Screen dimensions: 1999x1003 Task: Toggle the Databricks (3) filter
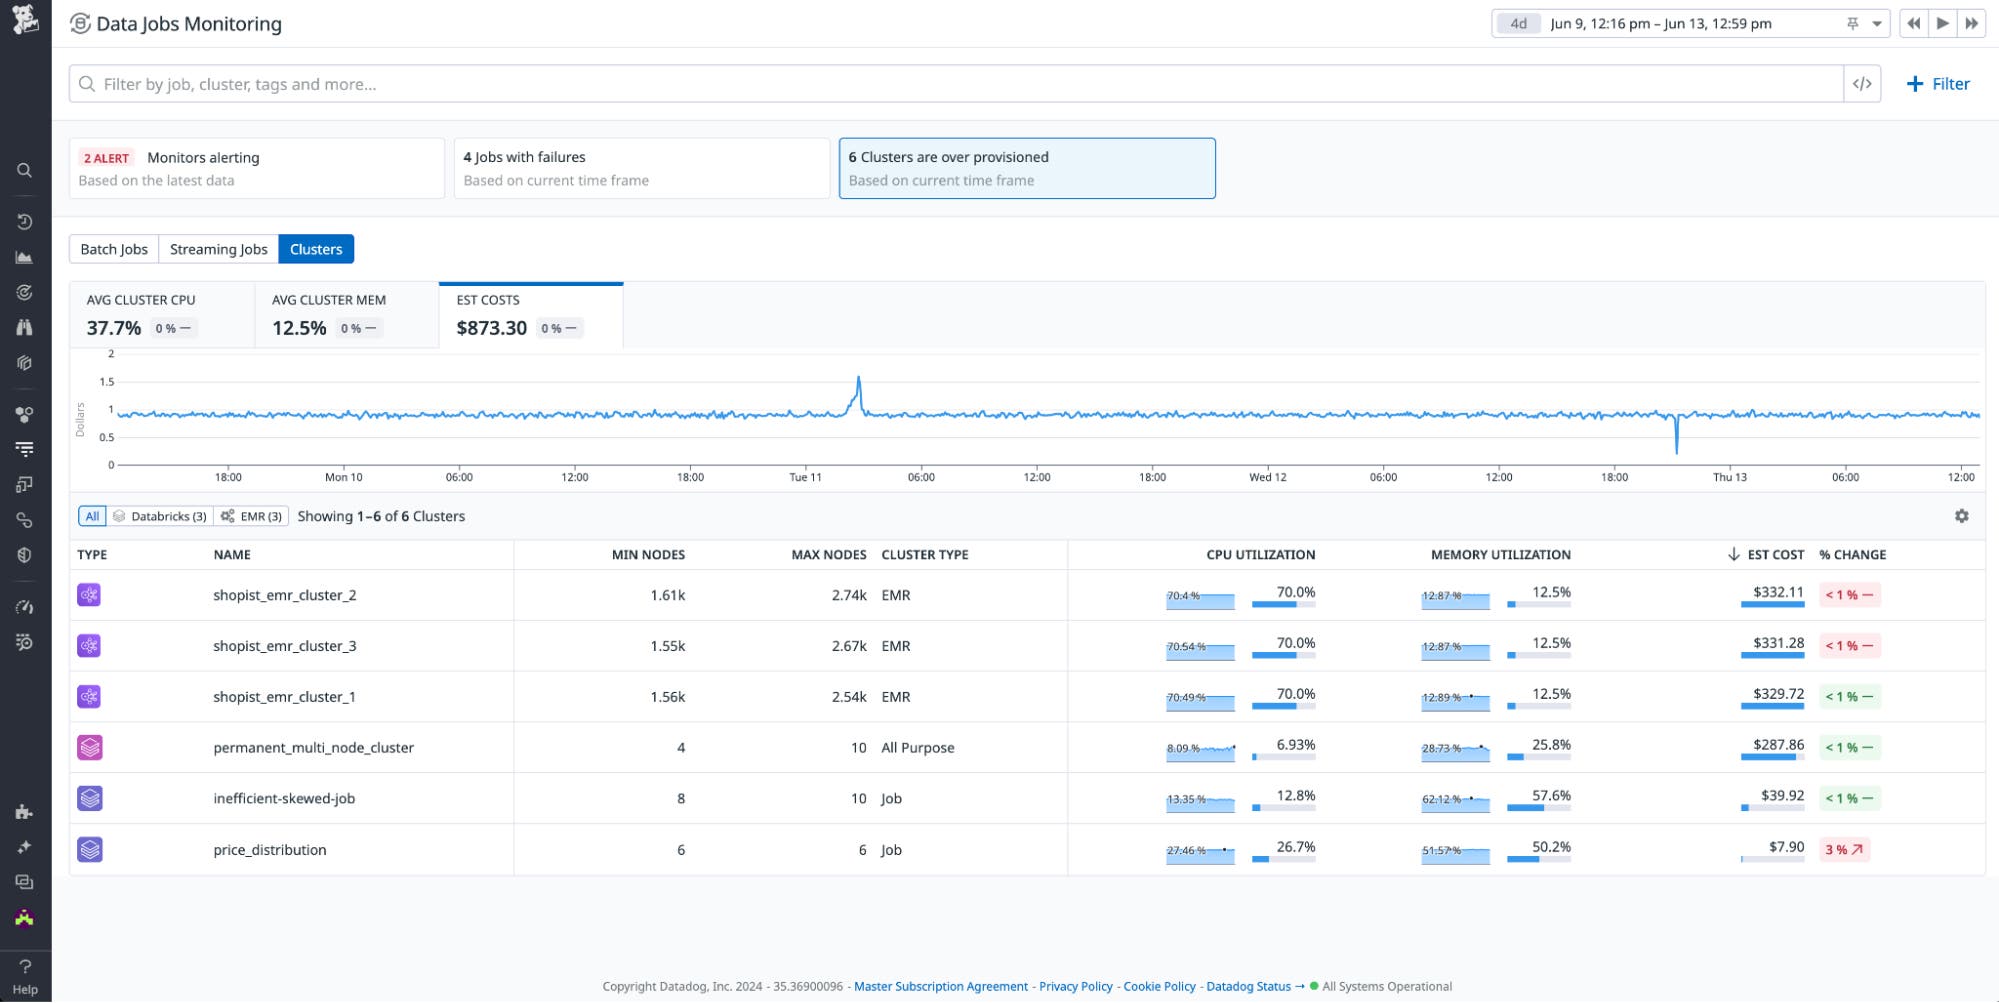(x=160, y=517)
